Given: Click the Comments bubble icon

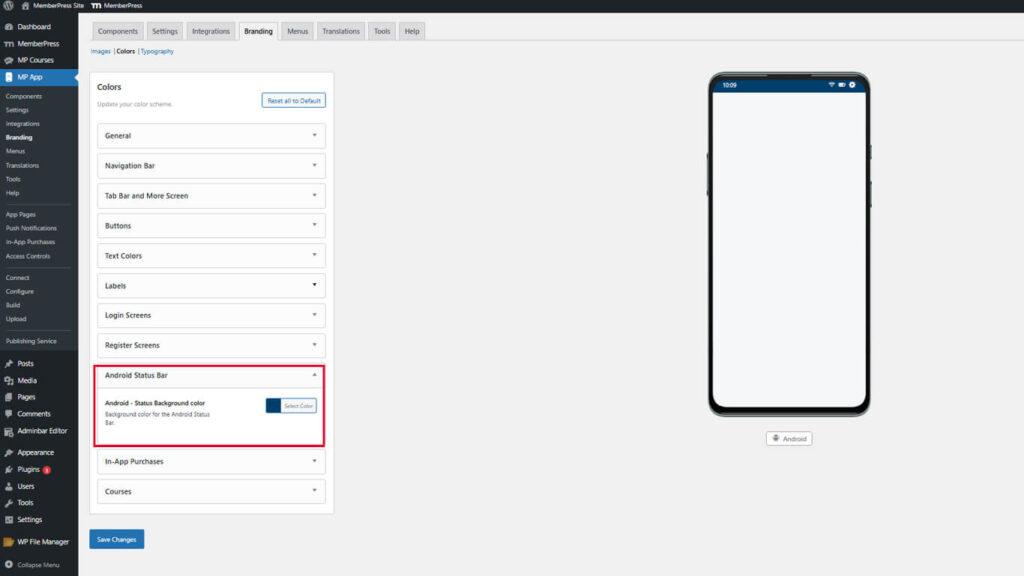Looking at the screenshot, I should point(9,413).
